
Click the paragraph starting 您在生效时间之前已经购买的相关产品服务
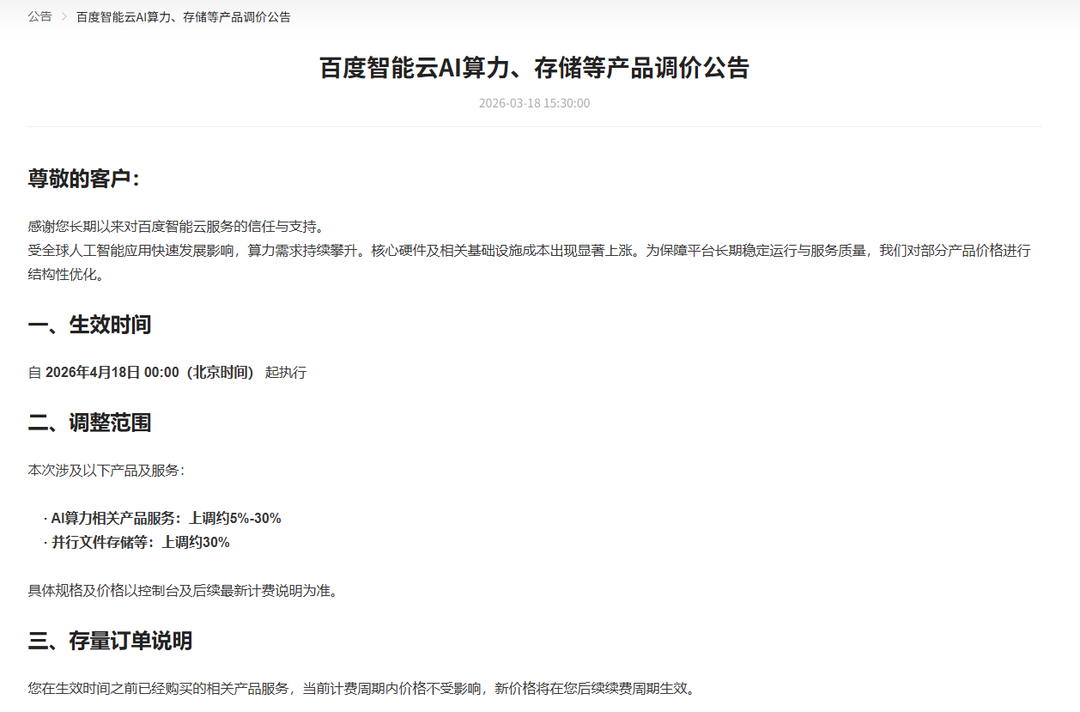(x=364, y=689)
